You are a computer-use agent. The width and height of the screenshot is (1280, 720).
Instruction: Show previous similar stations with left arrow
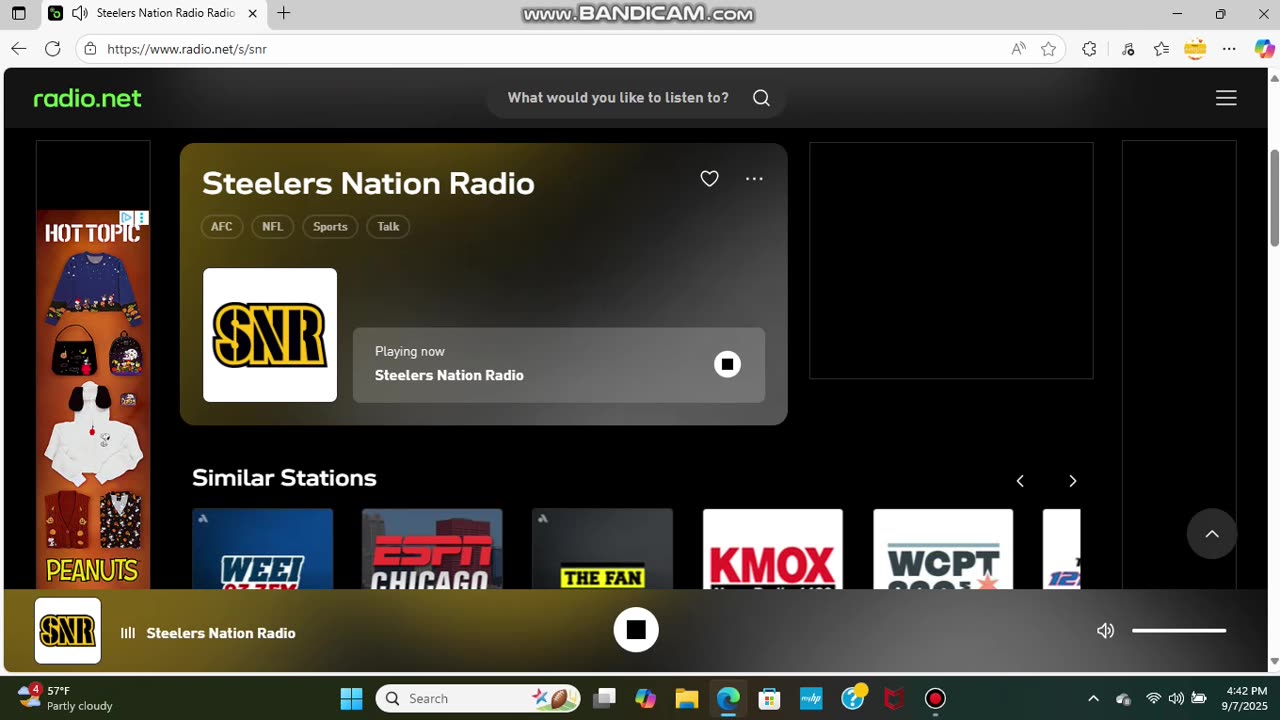tap(1020, 481)
